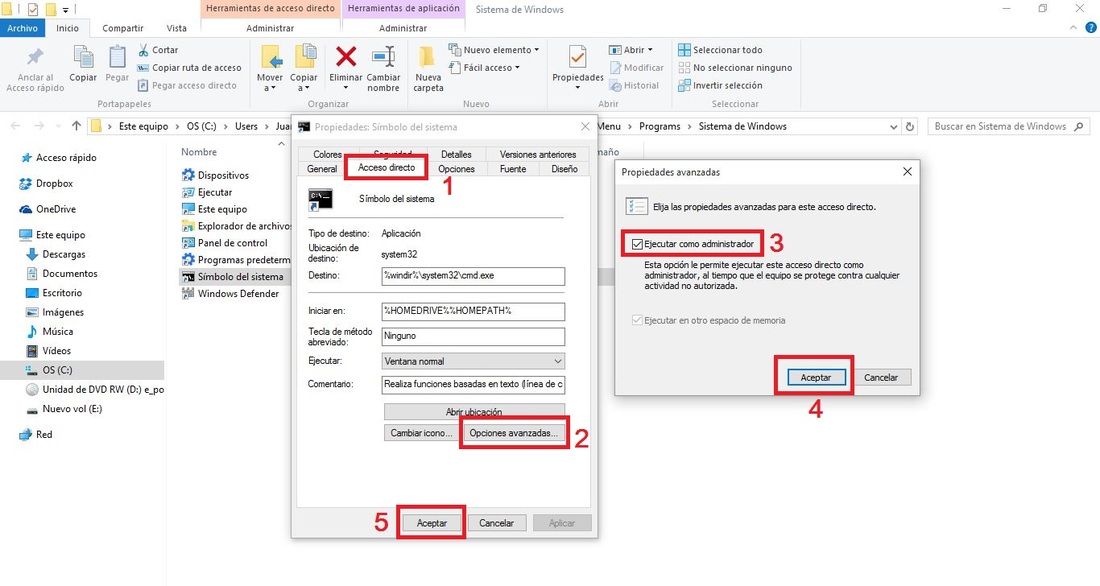The width and height of the screenshot is (1100, 586).
Task: Open the Archivo menu tab
Action: 22,28
